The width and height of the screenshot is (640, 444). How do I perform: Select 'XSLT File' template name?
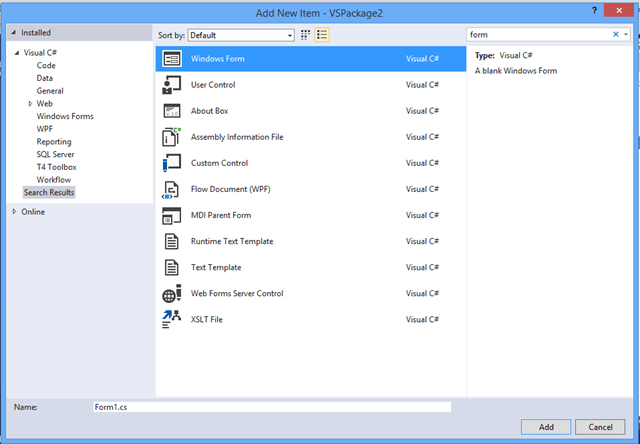(207, 320)
